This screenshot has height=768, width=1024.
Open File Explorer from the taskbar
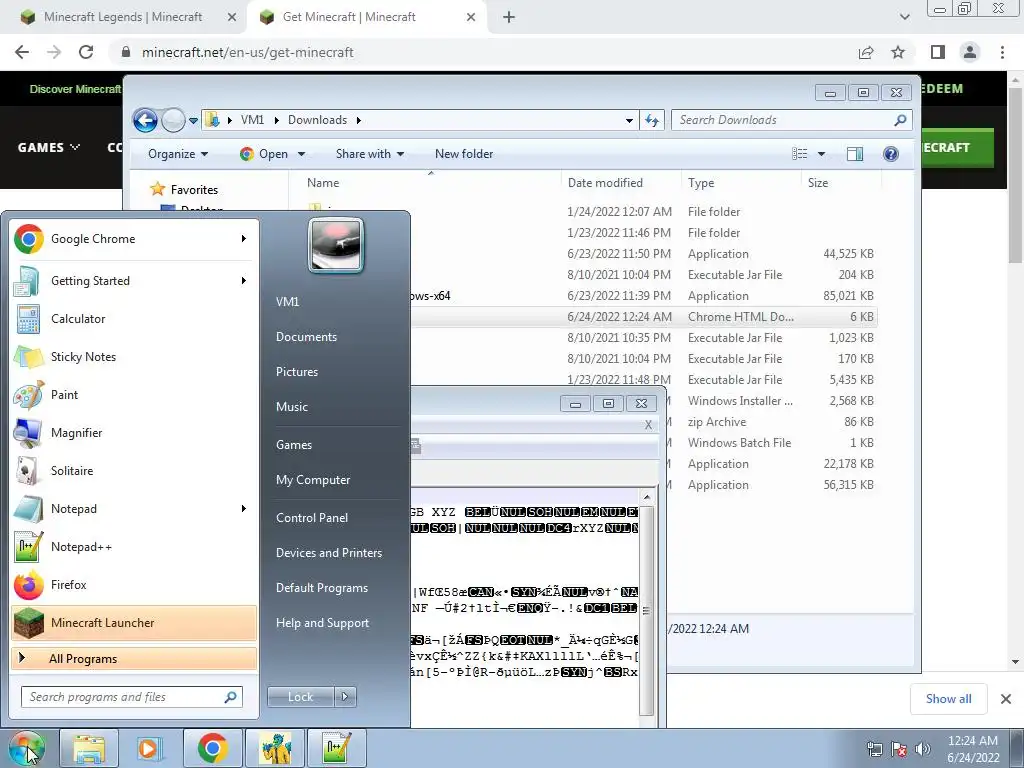pyautogui.click(x=89, y=748)
